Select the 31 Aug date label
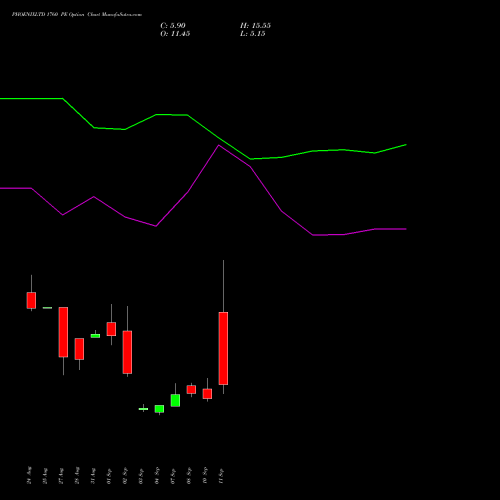 pos(93,476)
